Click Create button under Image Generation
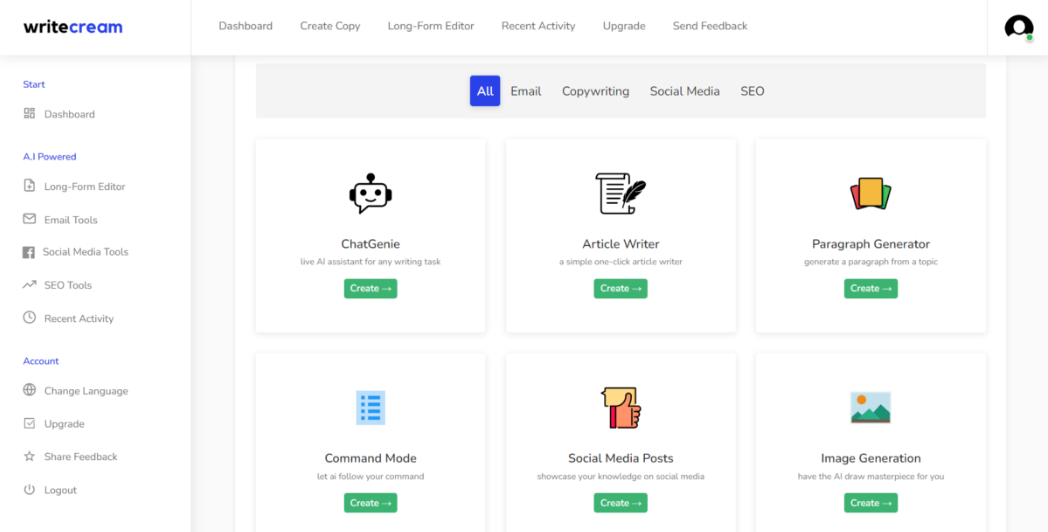This screenshot has height=532, width=1048. (x=870, y=503)
